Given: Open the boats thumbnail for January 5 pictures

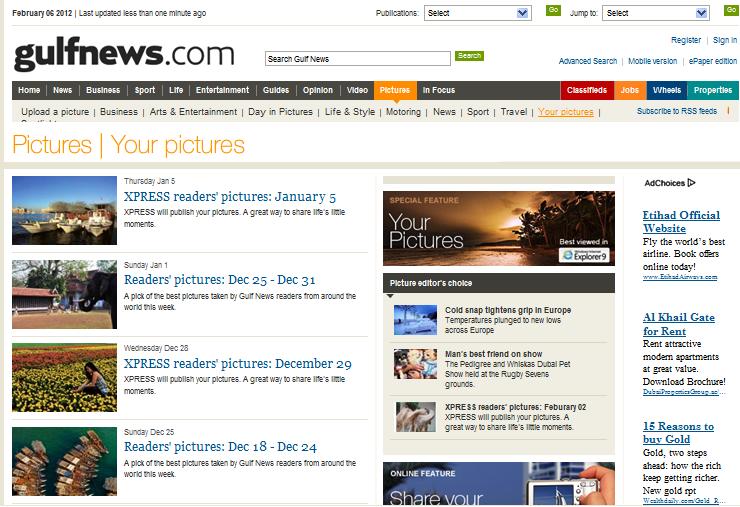Looking at the screenshot, I should pyautogui.click(x=64, y=210).
